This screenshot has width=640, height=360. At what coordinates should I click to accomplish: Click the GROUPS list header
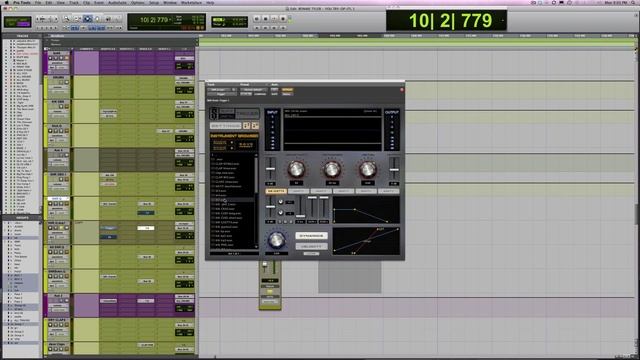point(22,218)
